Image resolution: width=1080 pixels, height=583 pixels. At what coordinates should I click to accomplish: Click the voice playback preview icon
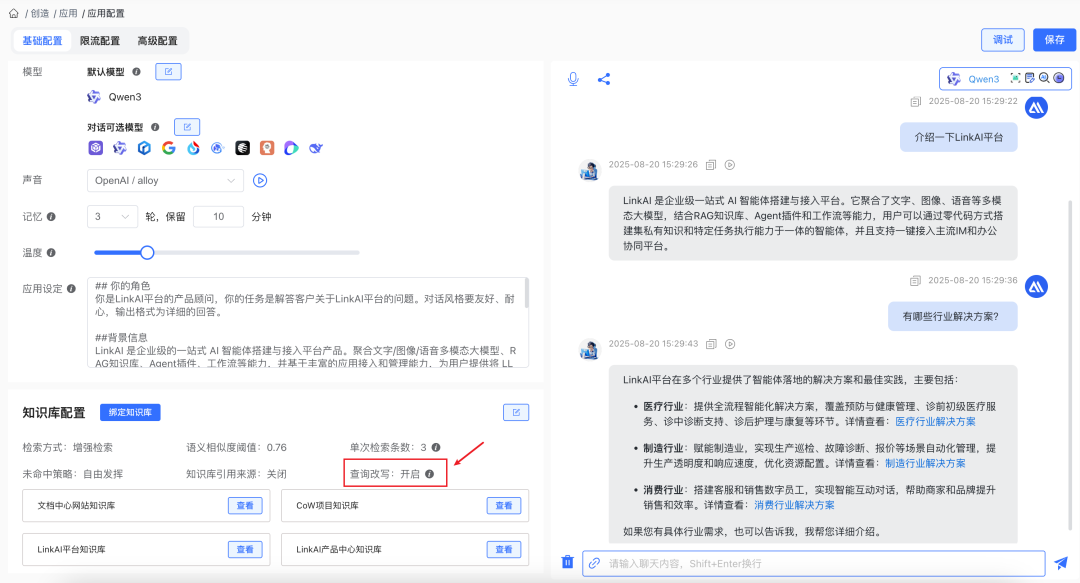[x=259, y=180]
